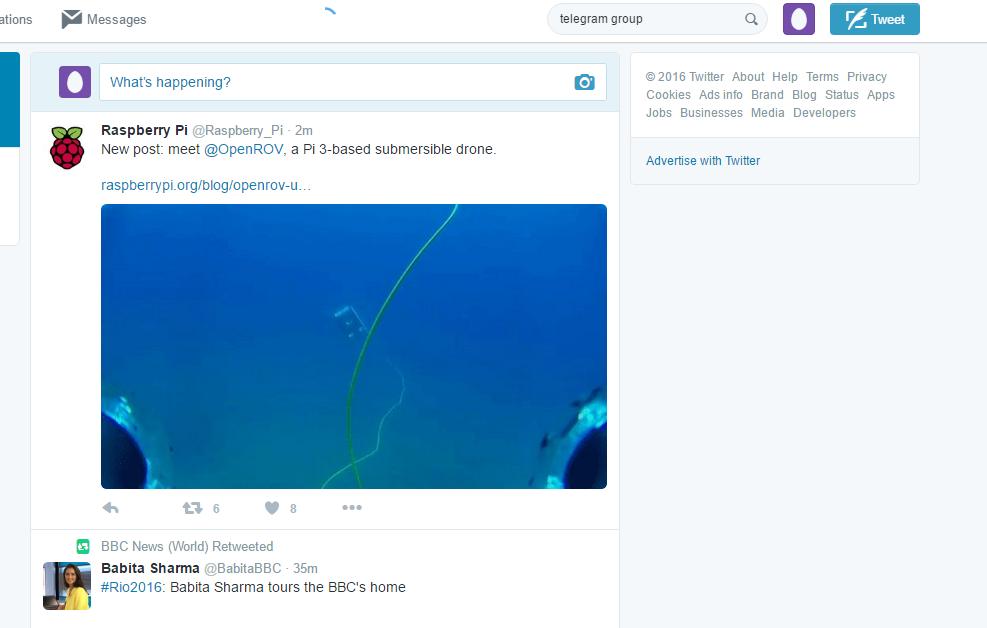Click the Raspberry Pi logo avatar
Screen dimensions: 987x628
(x=67, y=147)
